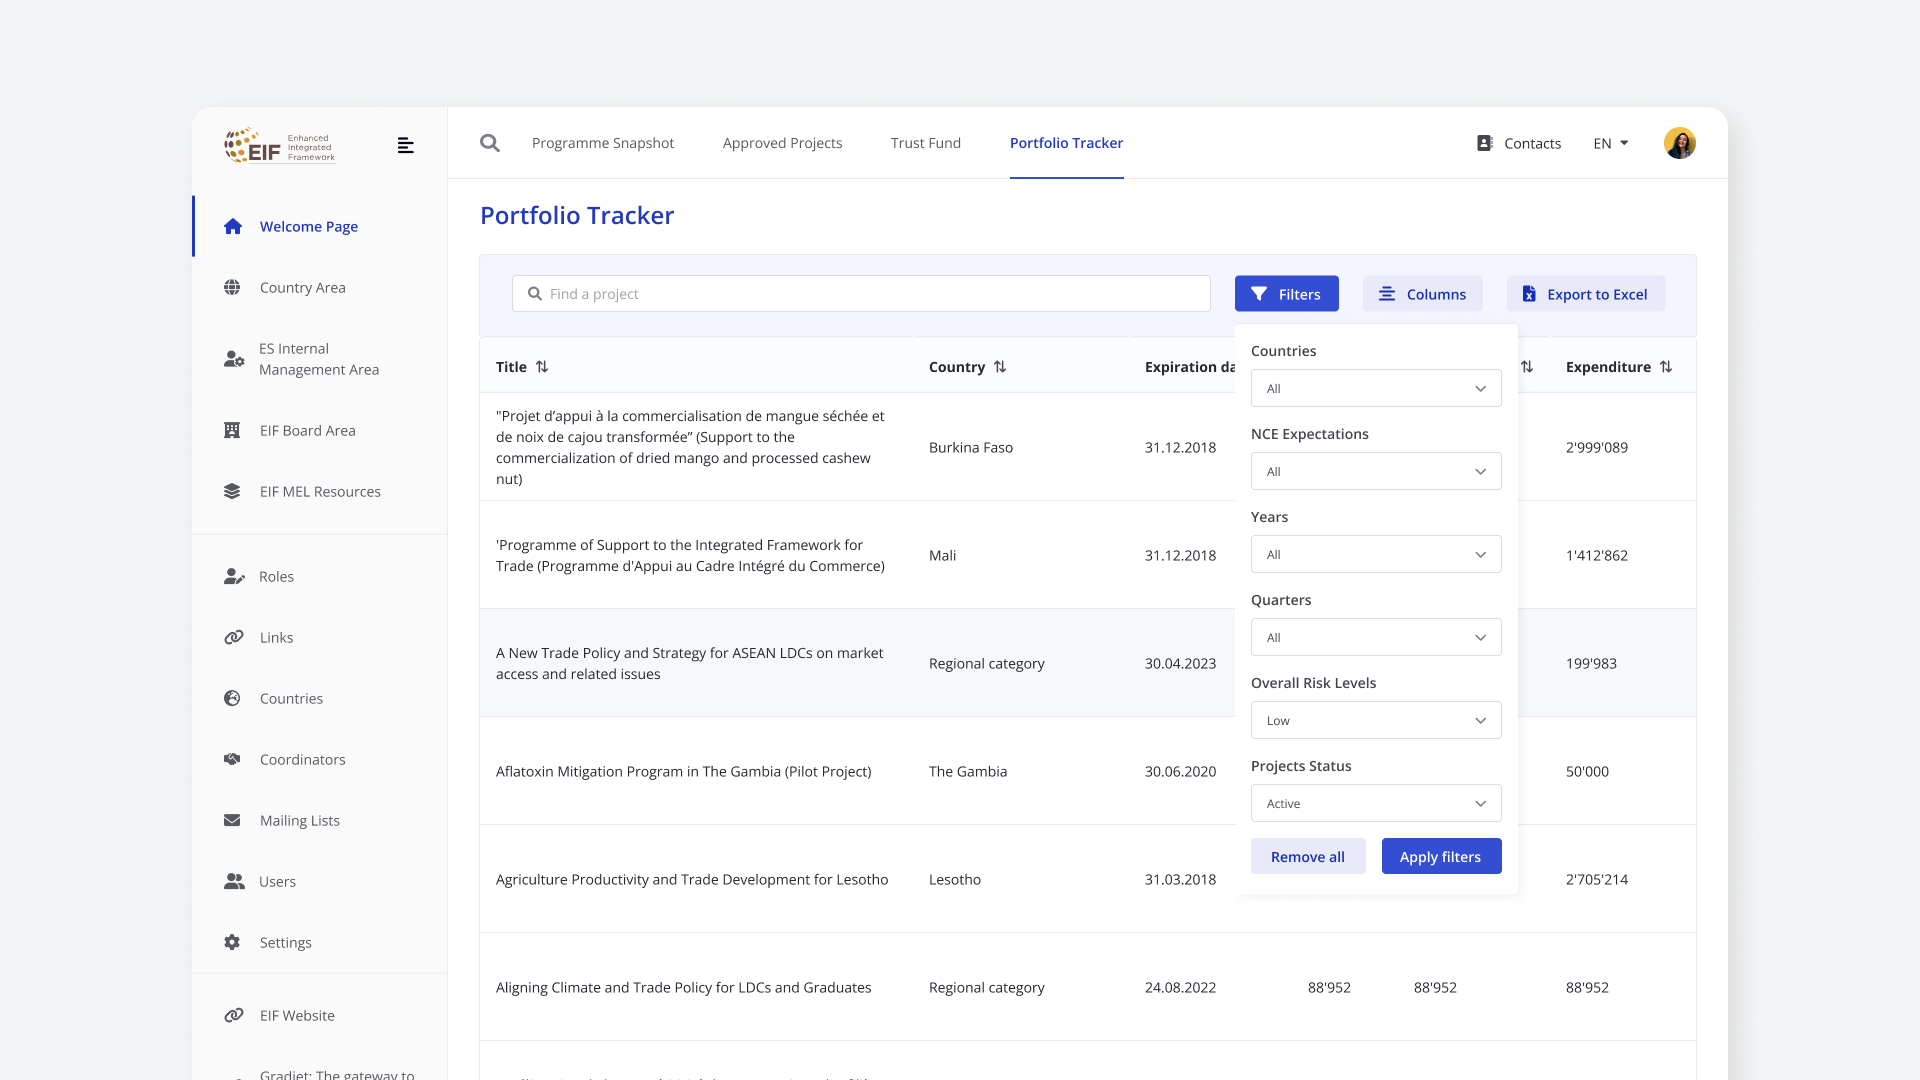Expand the Projects Status dropdown
This screenshot has width=1920, height=1080.
tap(1376, 804)
